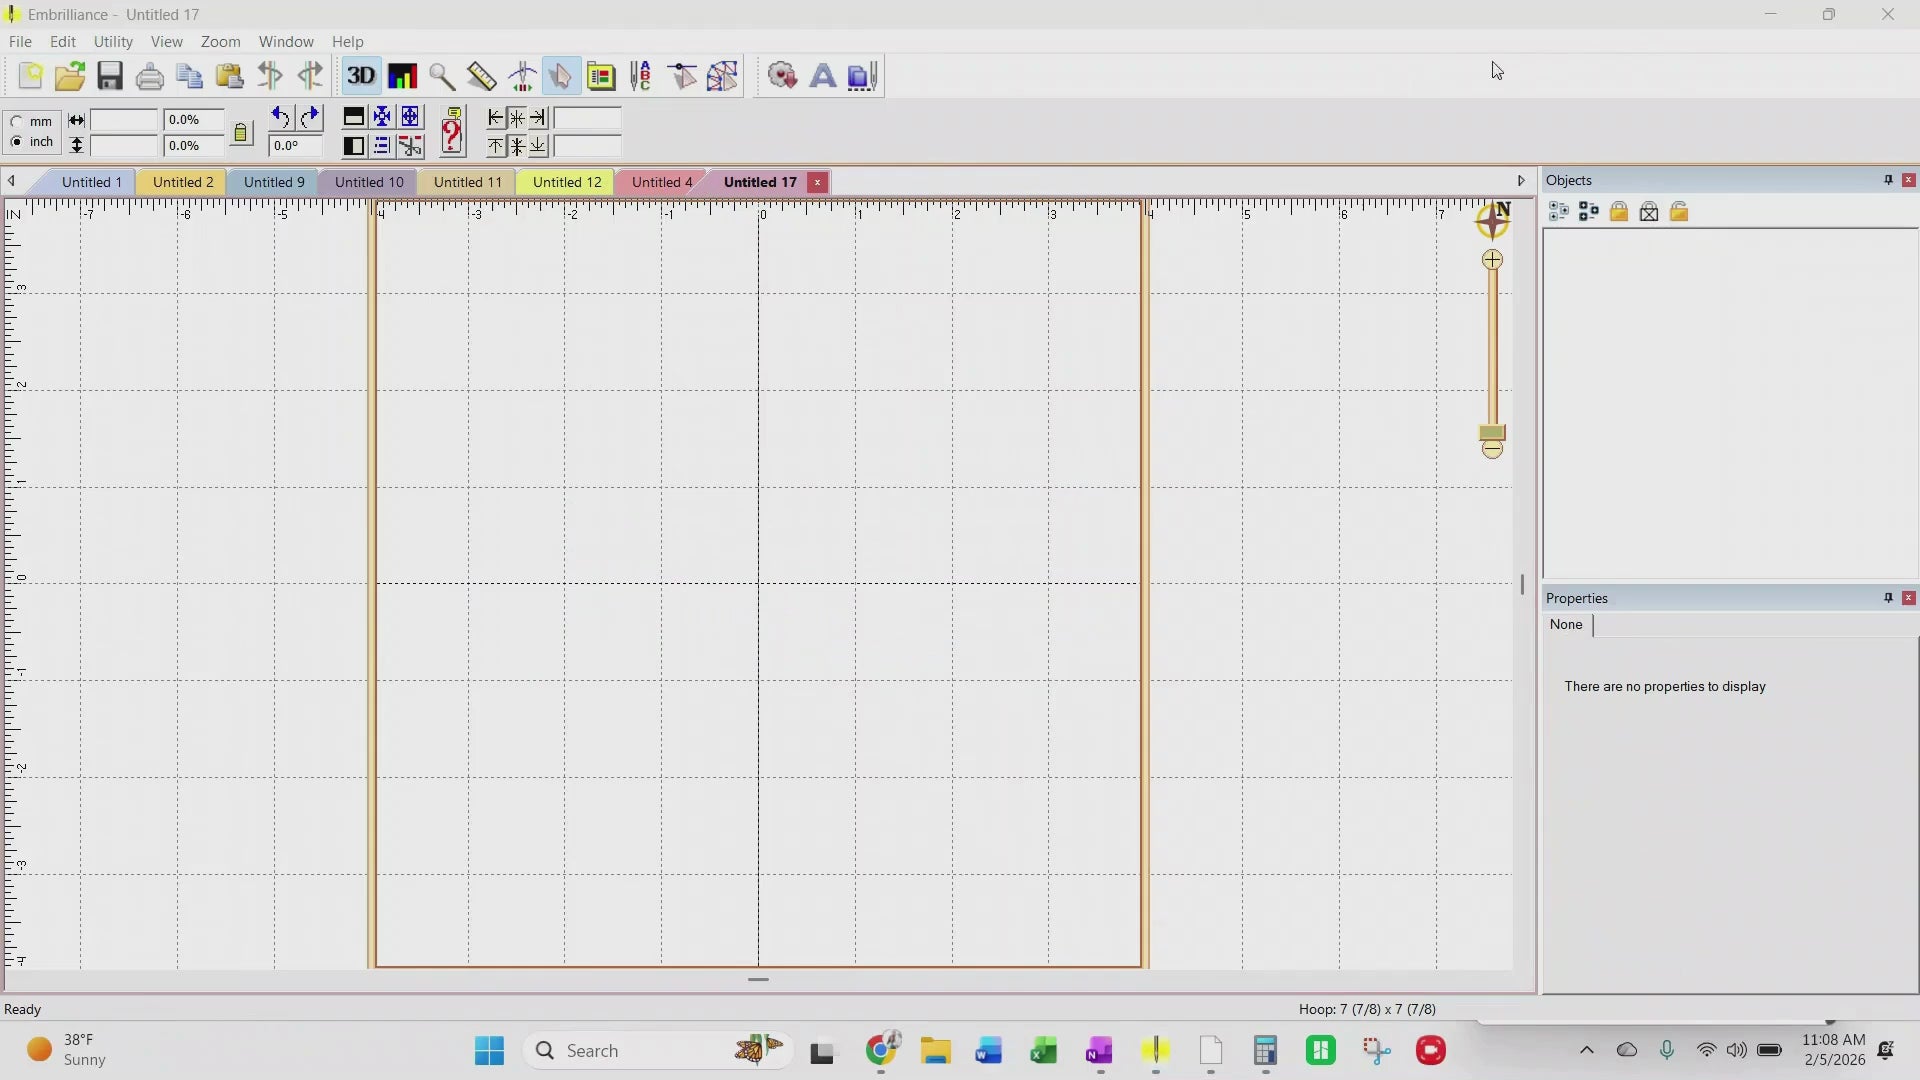Align selection to the left edge
The image size is (1920, 1080).
tap(496, 118)
